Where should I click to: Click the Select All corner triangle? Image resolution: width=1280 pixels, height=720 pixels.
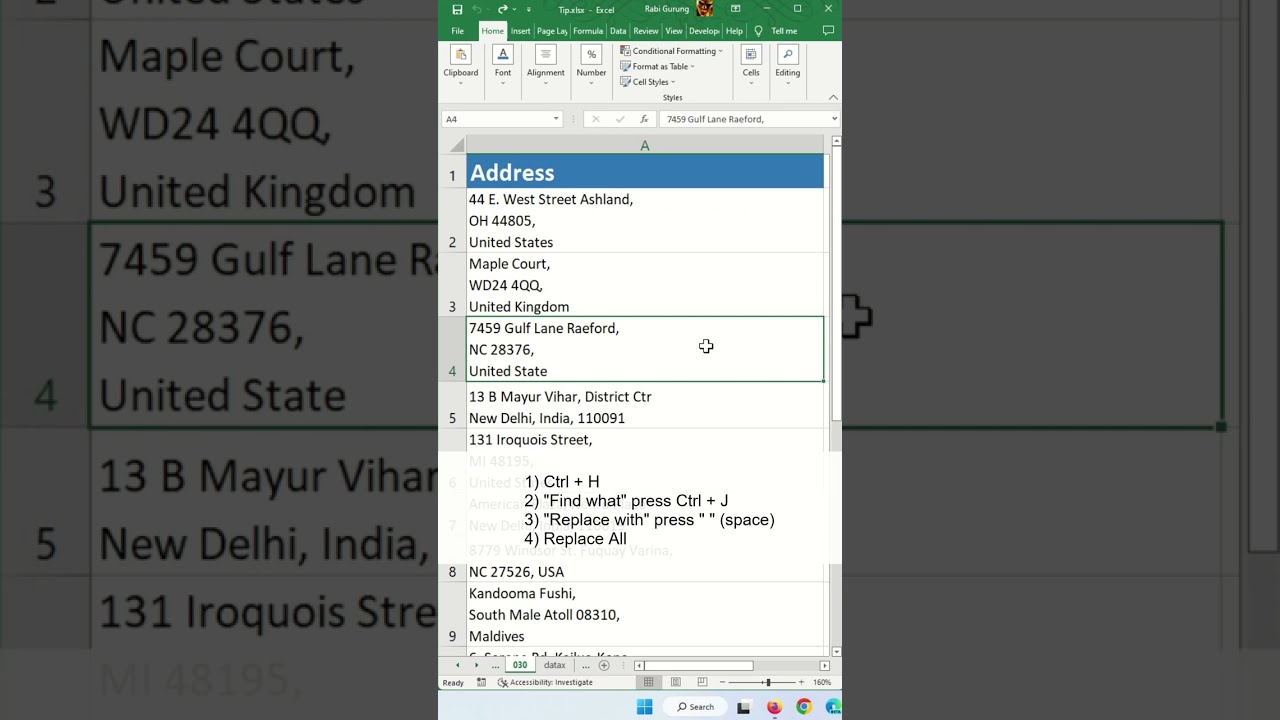pos(457,146)
